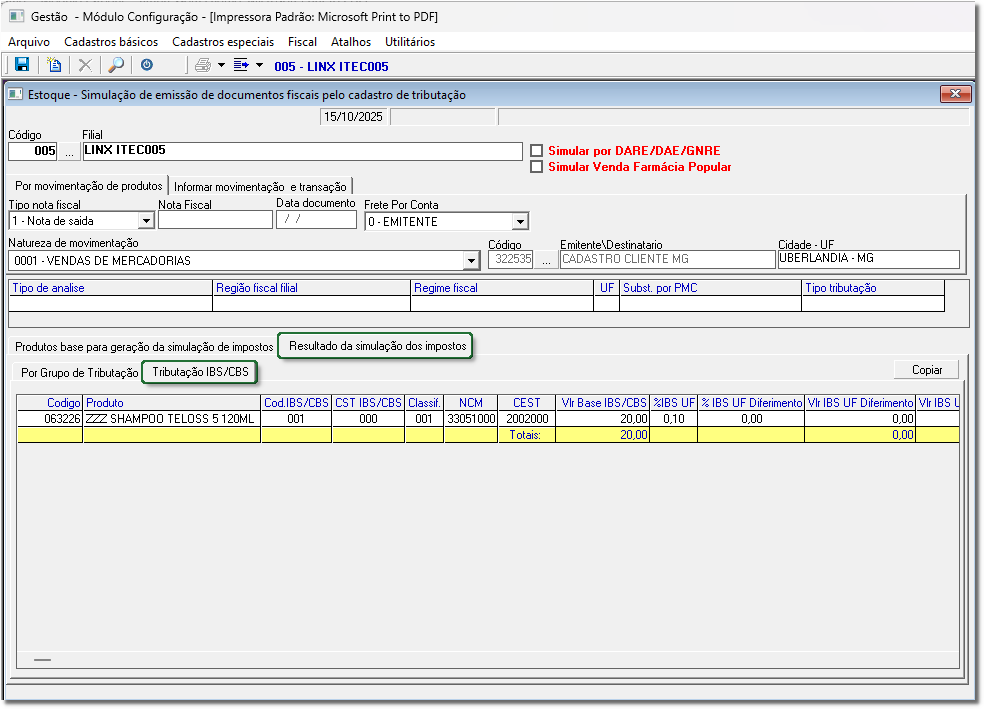Image resolution: width=984 pixels, height=709 pixels.
Task: Open the Atalhos menu
Action: 351,42
